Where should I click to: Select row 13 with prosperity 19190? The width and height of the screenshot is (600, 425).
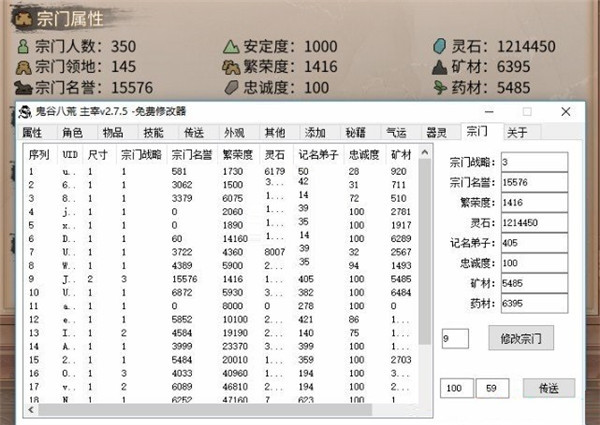[x=222, y=333]
